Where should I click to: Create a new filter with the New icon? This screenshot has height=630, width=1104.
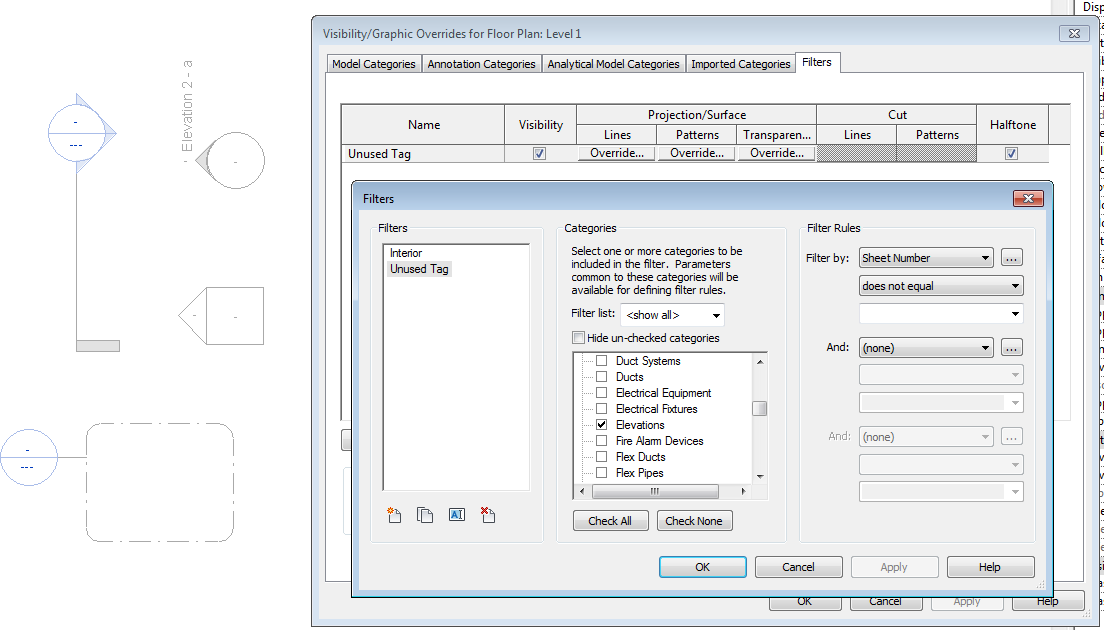[394, 515]
